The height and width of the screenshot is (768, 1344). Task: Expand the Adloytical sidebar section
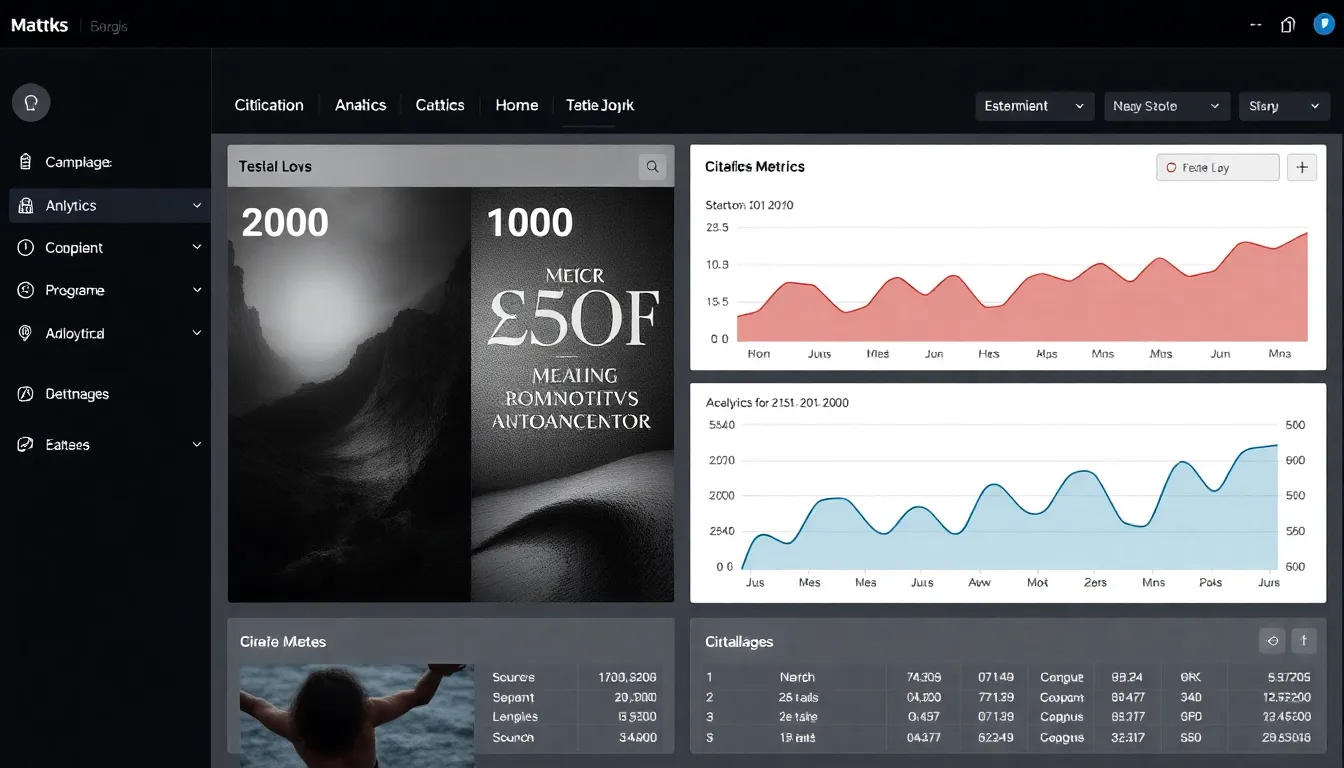[x=197, y=333]
